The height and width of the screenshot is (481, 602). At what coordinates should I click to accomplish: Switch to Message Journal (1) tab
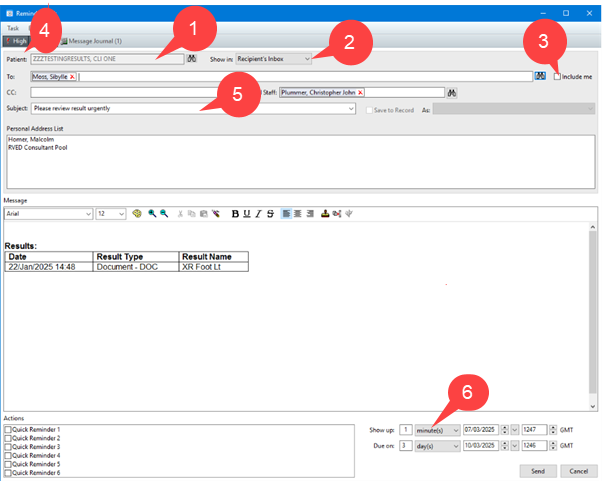(x=94, y=41)
